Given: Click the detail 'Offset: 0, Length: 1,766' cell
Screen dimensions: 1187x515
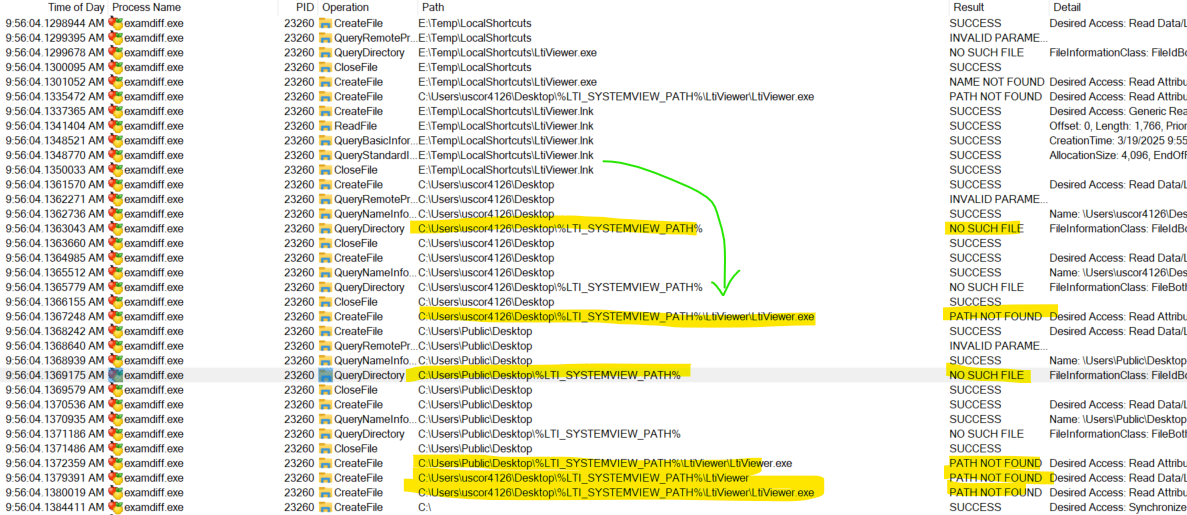Looking at the screenshot, I should point(1117,126).
